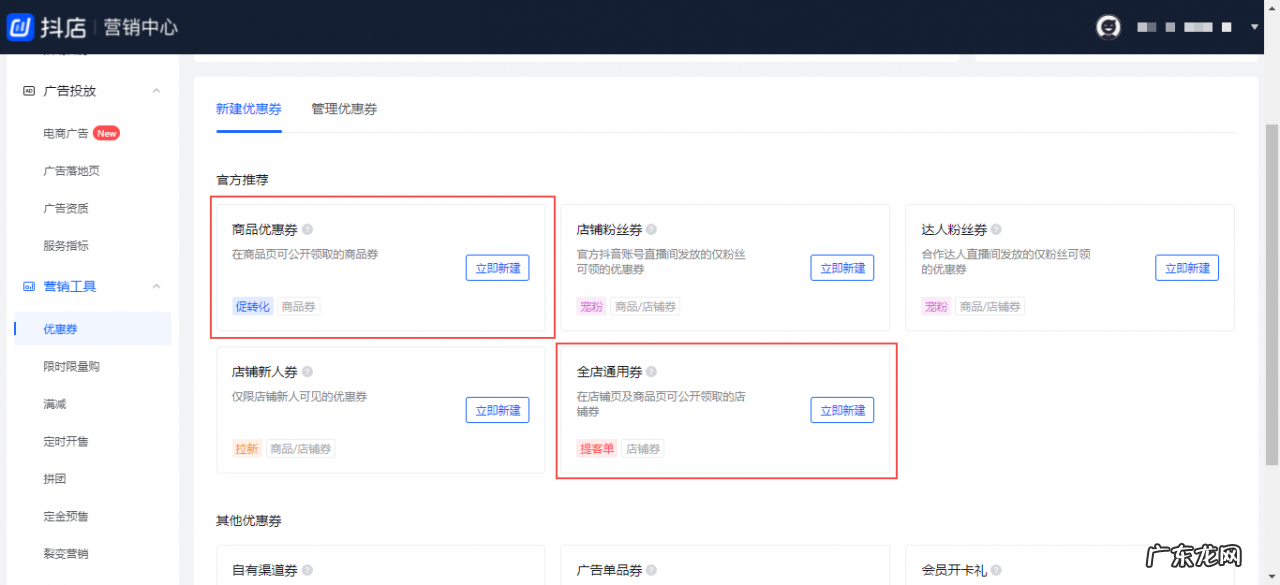Collapse the 营销工具 sidebar section
This screenshot has height=585, width=1280.
pos(156,286)
